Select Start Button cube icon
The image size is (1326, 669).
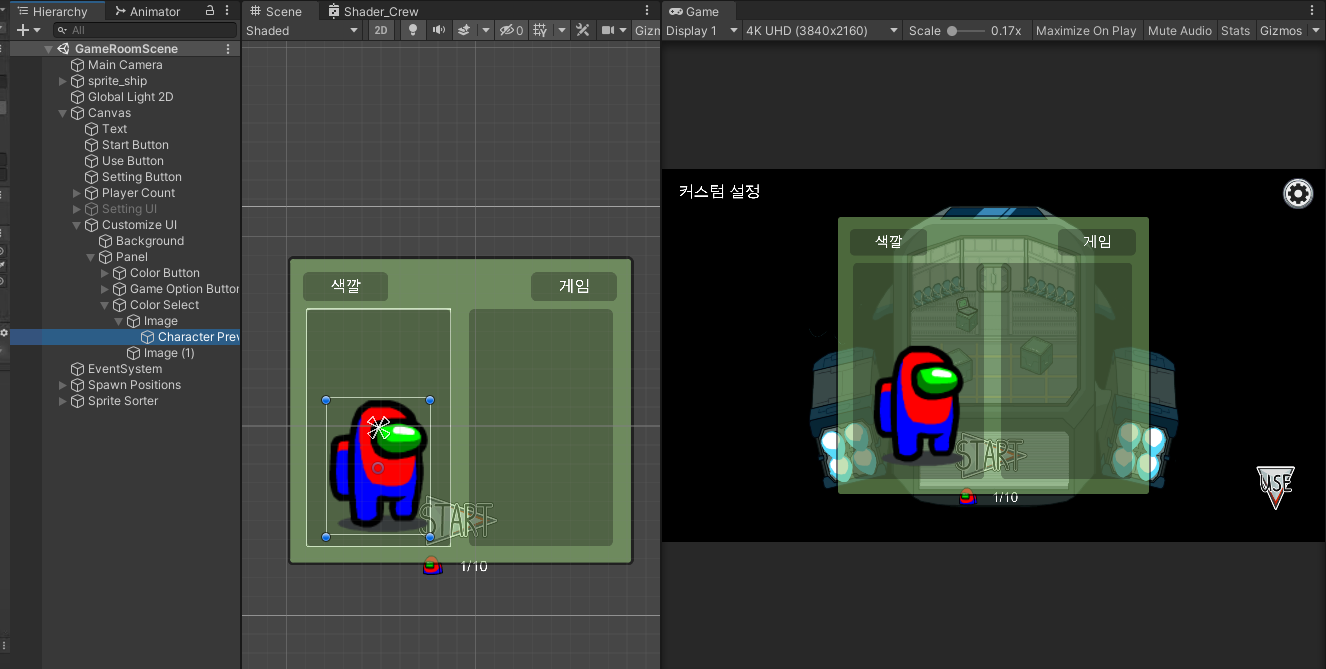91,145
